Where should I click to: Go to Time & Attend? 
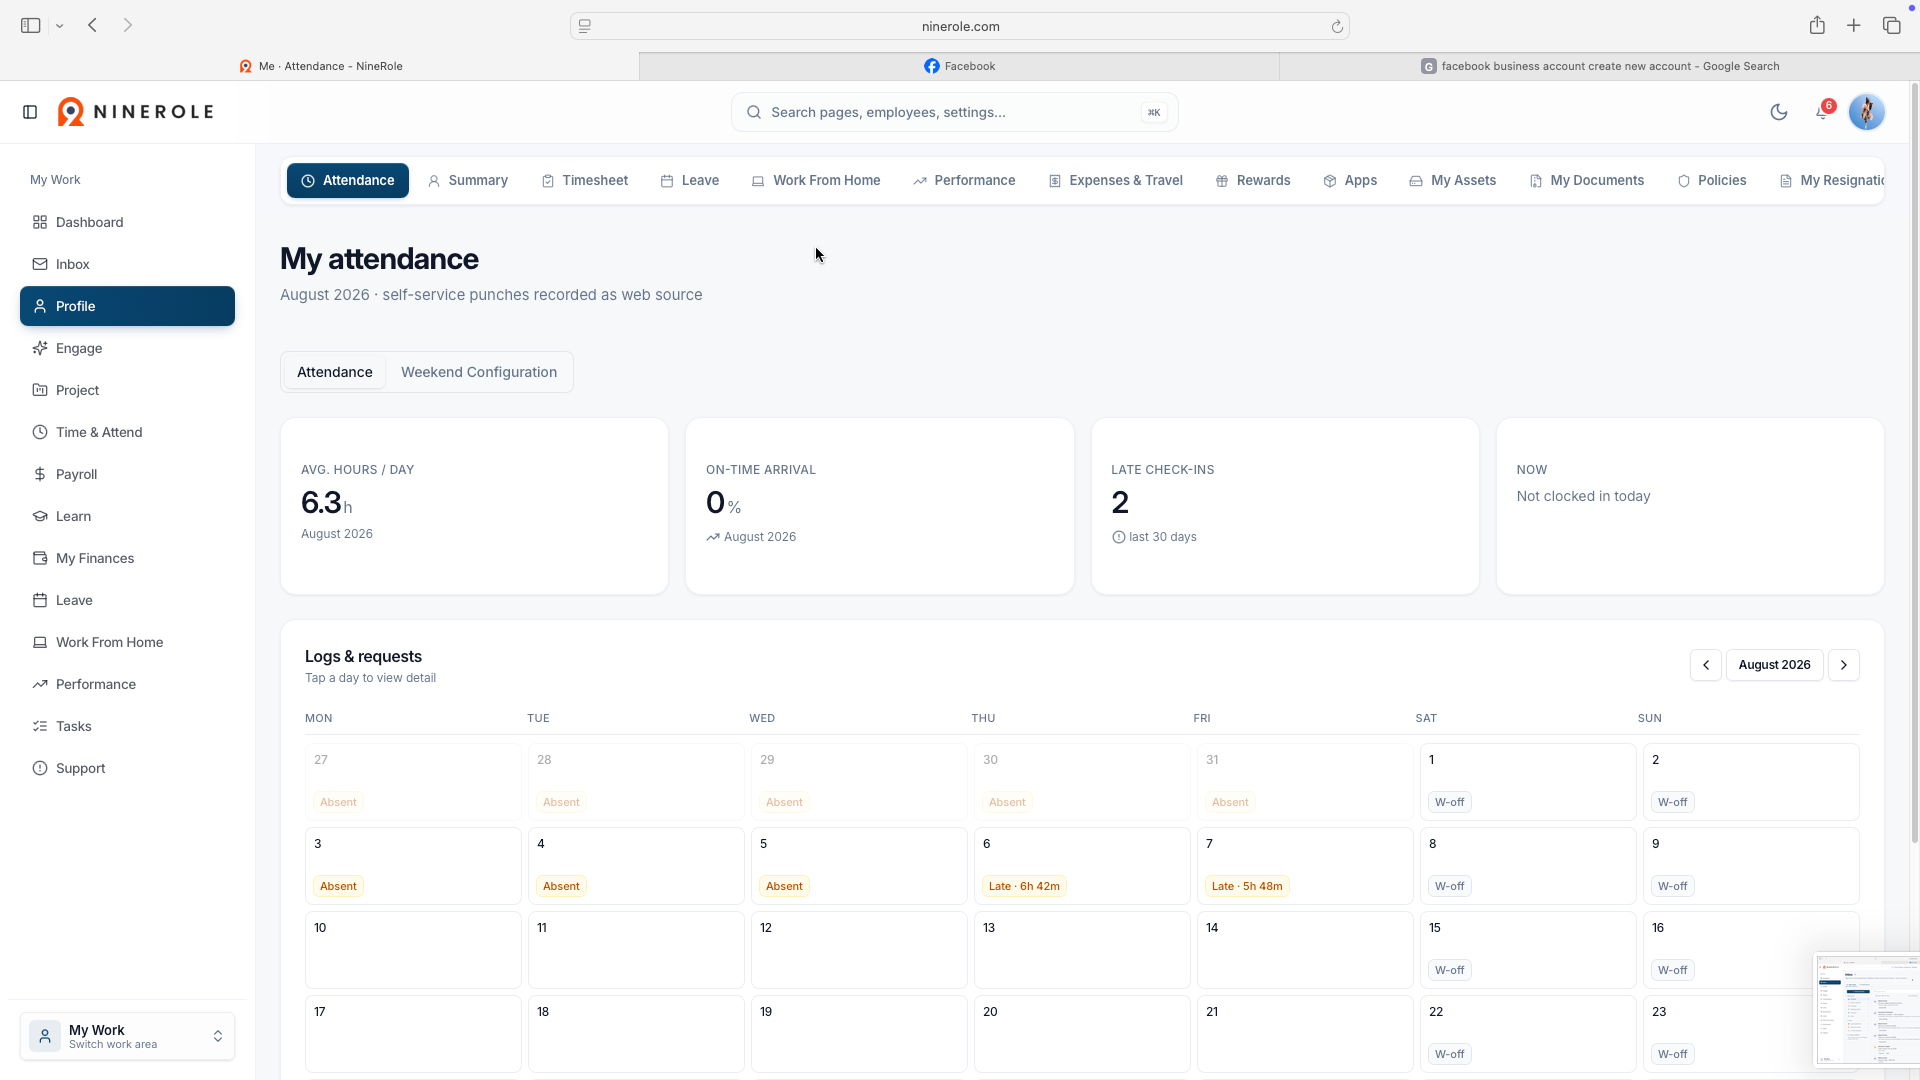127,432
